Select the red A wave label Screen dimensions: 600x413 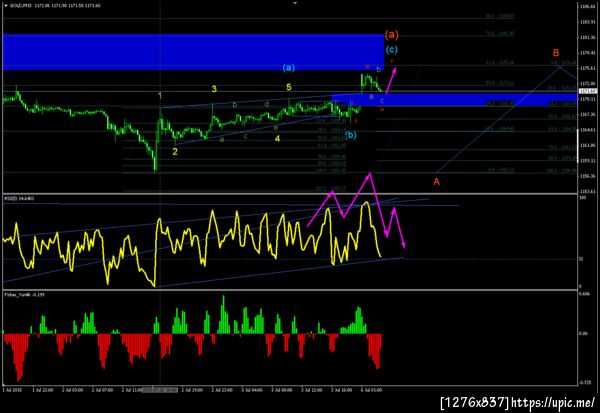click(x=436, y=182)
